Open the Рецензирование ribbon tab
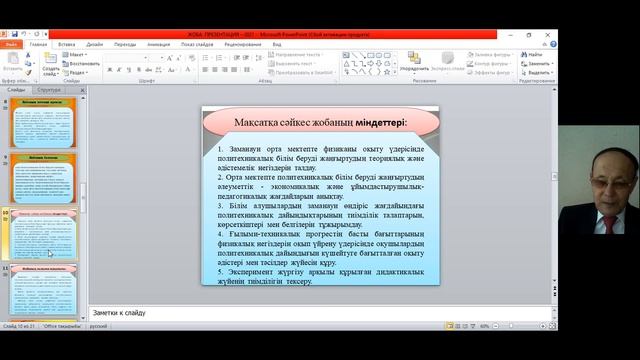The width and height of the screenshot is (640, 360). click(x=243, y=44)
